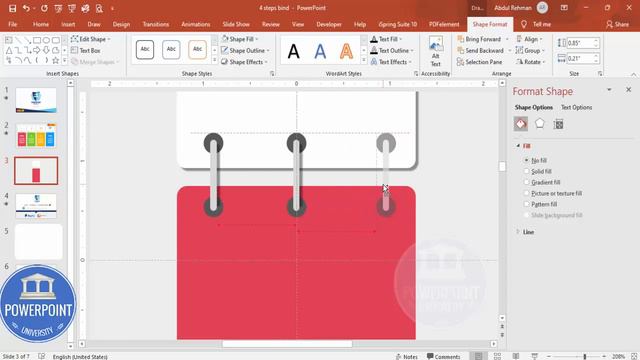Click the Notes button in status bar
The height and width of the screenshot is (360, 640).
pos(407,356)
